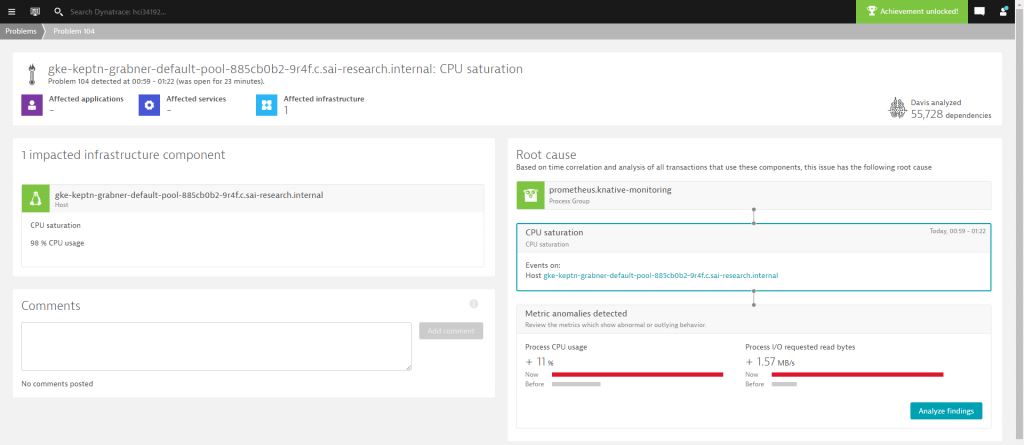
Task: Click the blue Affected services gear icon
Action: tap(149, 104)
